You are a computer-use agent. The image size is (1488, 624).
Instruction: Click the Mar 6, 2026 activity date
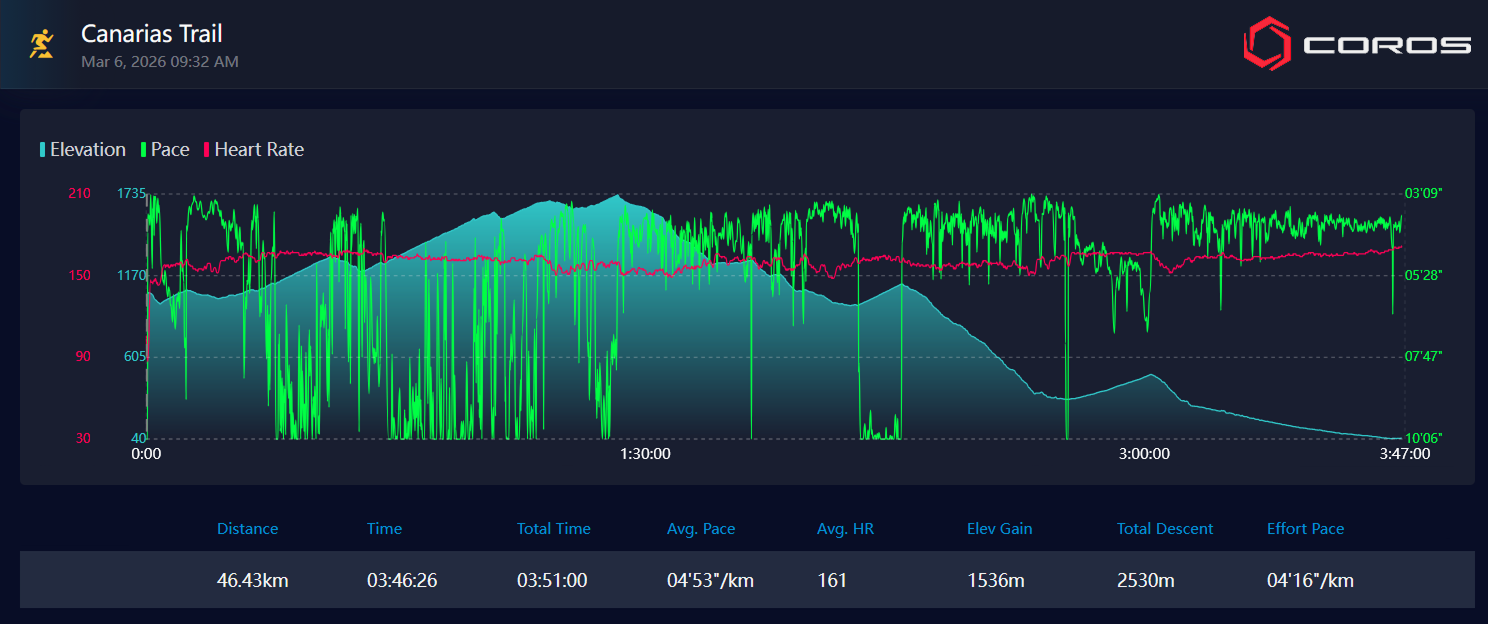tap(160, 62)
